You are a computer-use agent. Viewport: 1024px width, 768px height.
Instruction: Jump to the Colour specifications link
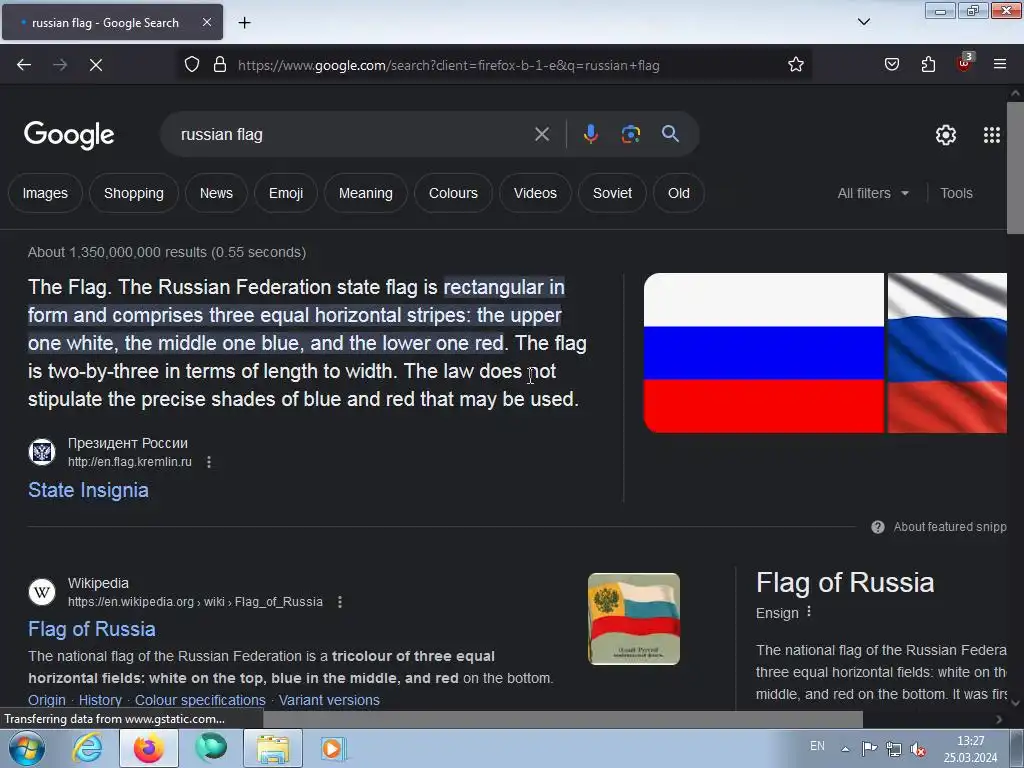point(200,700)
